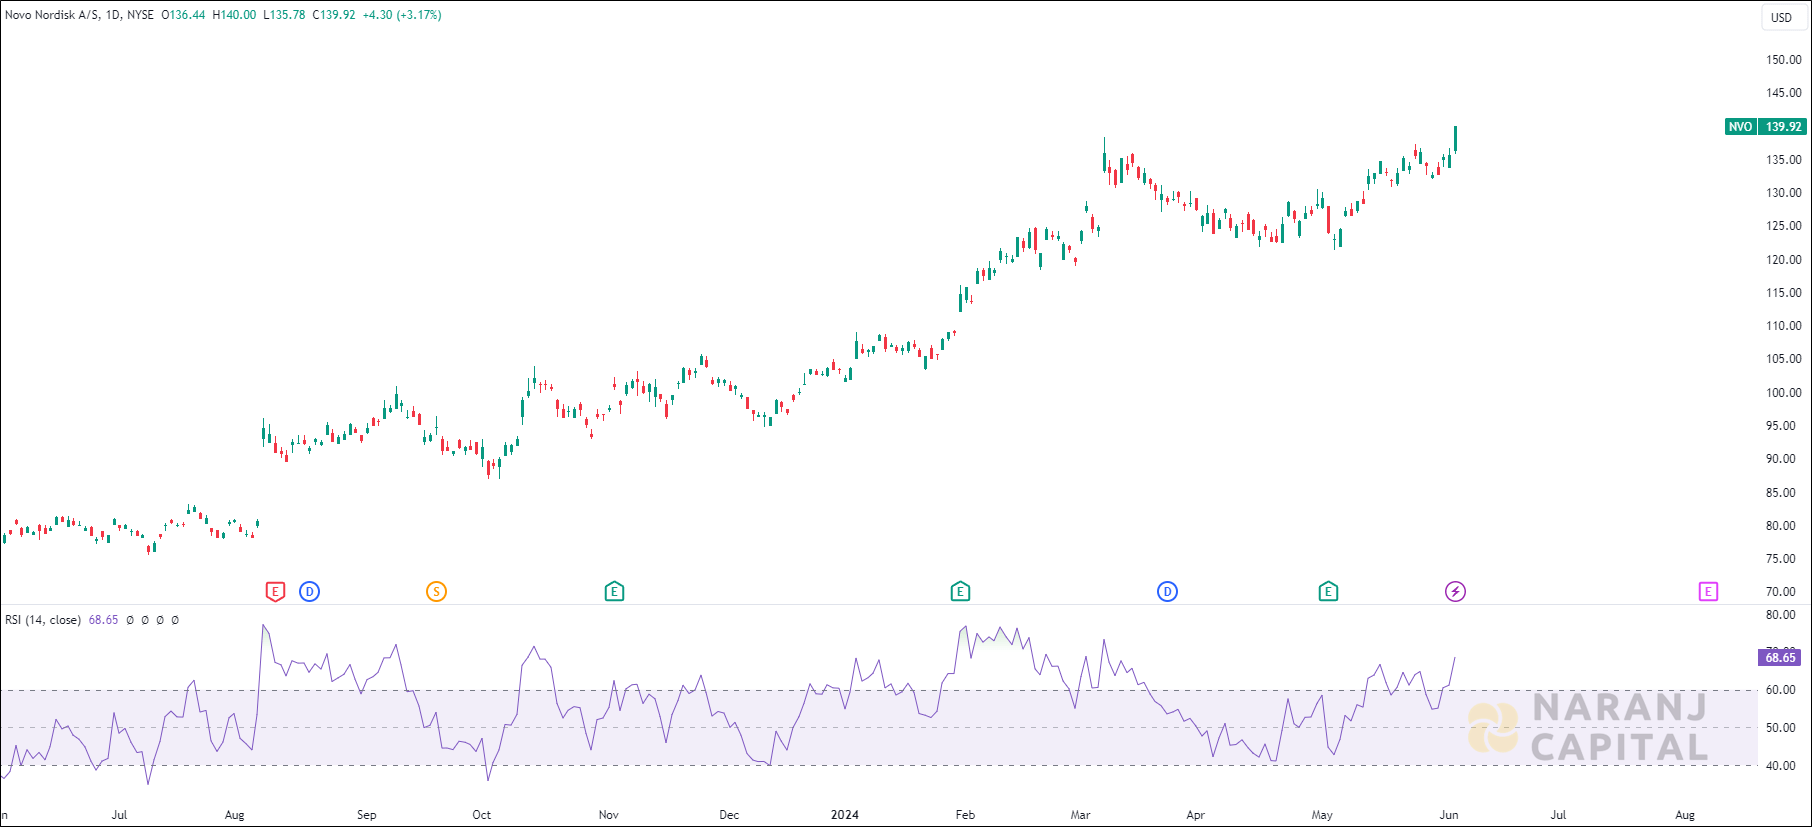Click the Nov label on time axis
This screenshot has width=1812, height=827.
(x=608, y=815)
